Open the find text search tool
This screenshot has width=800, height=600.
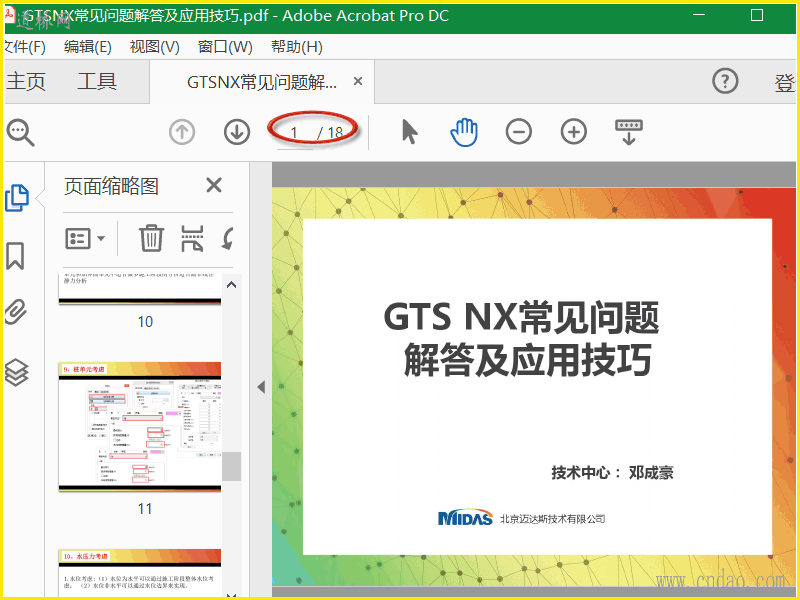[x=20, y=132]
